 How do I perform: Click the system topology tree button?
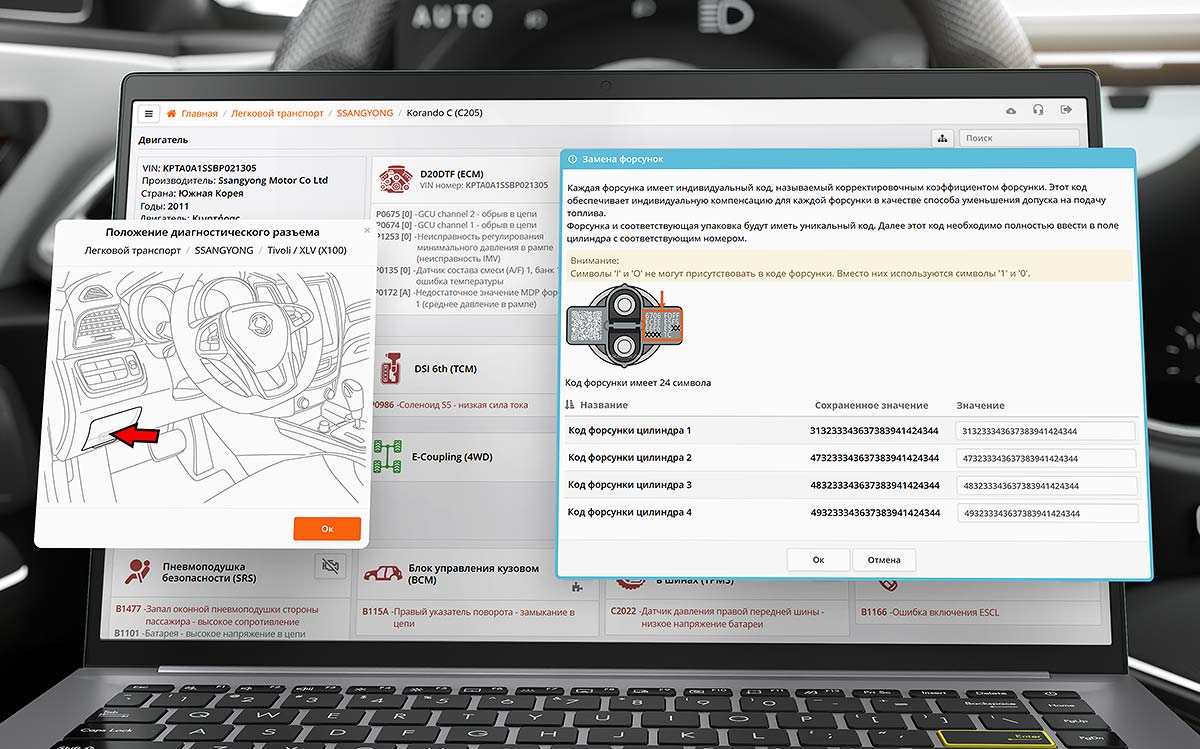click(x=941, y=139)
